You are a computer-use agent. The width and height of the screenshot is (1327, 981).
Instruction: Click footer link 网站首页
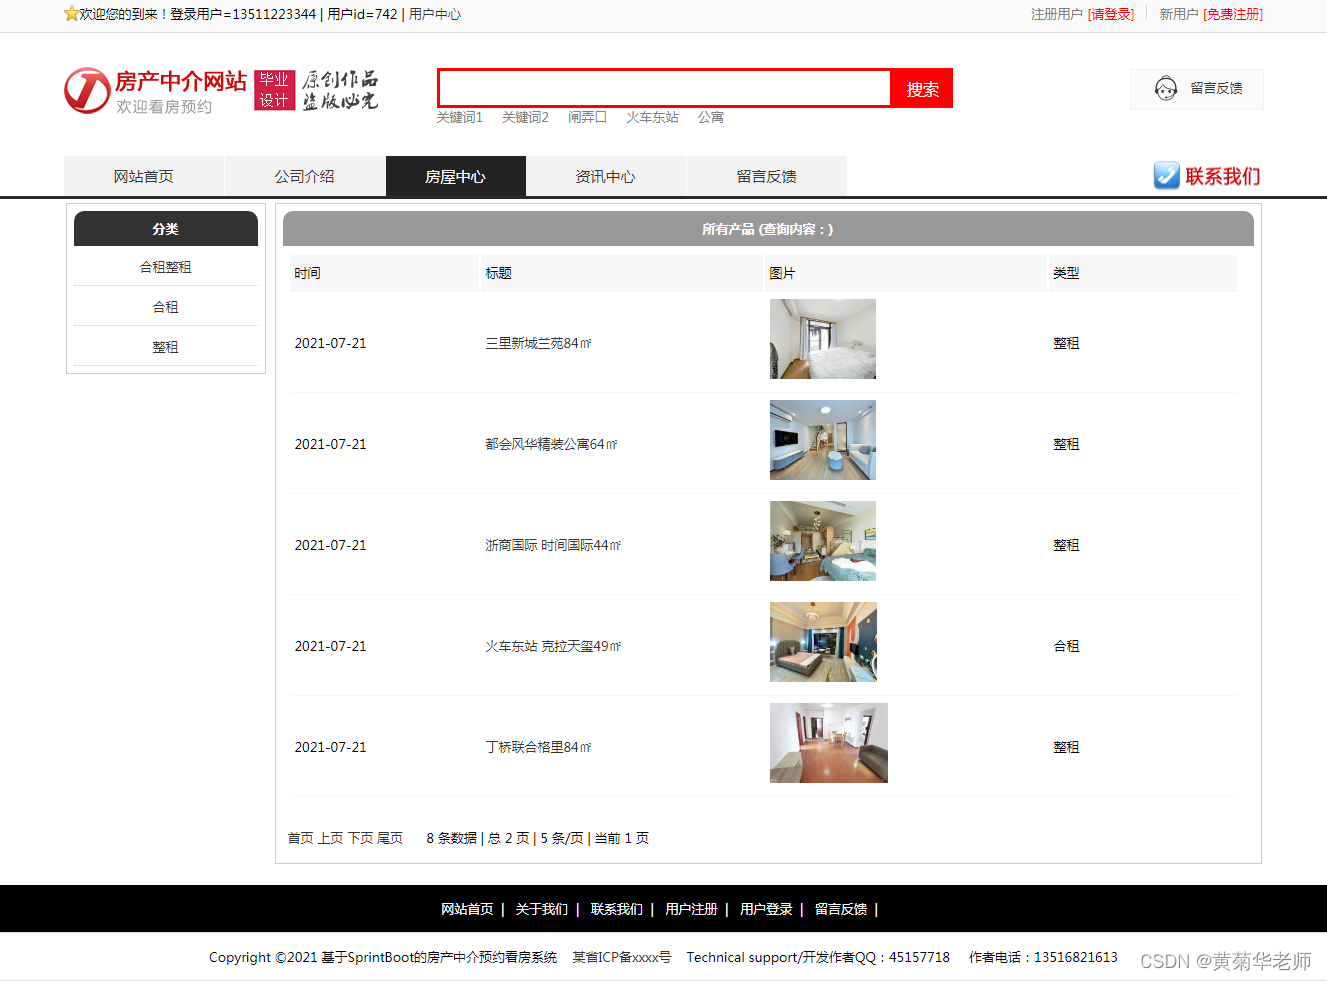click(467, 909)
